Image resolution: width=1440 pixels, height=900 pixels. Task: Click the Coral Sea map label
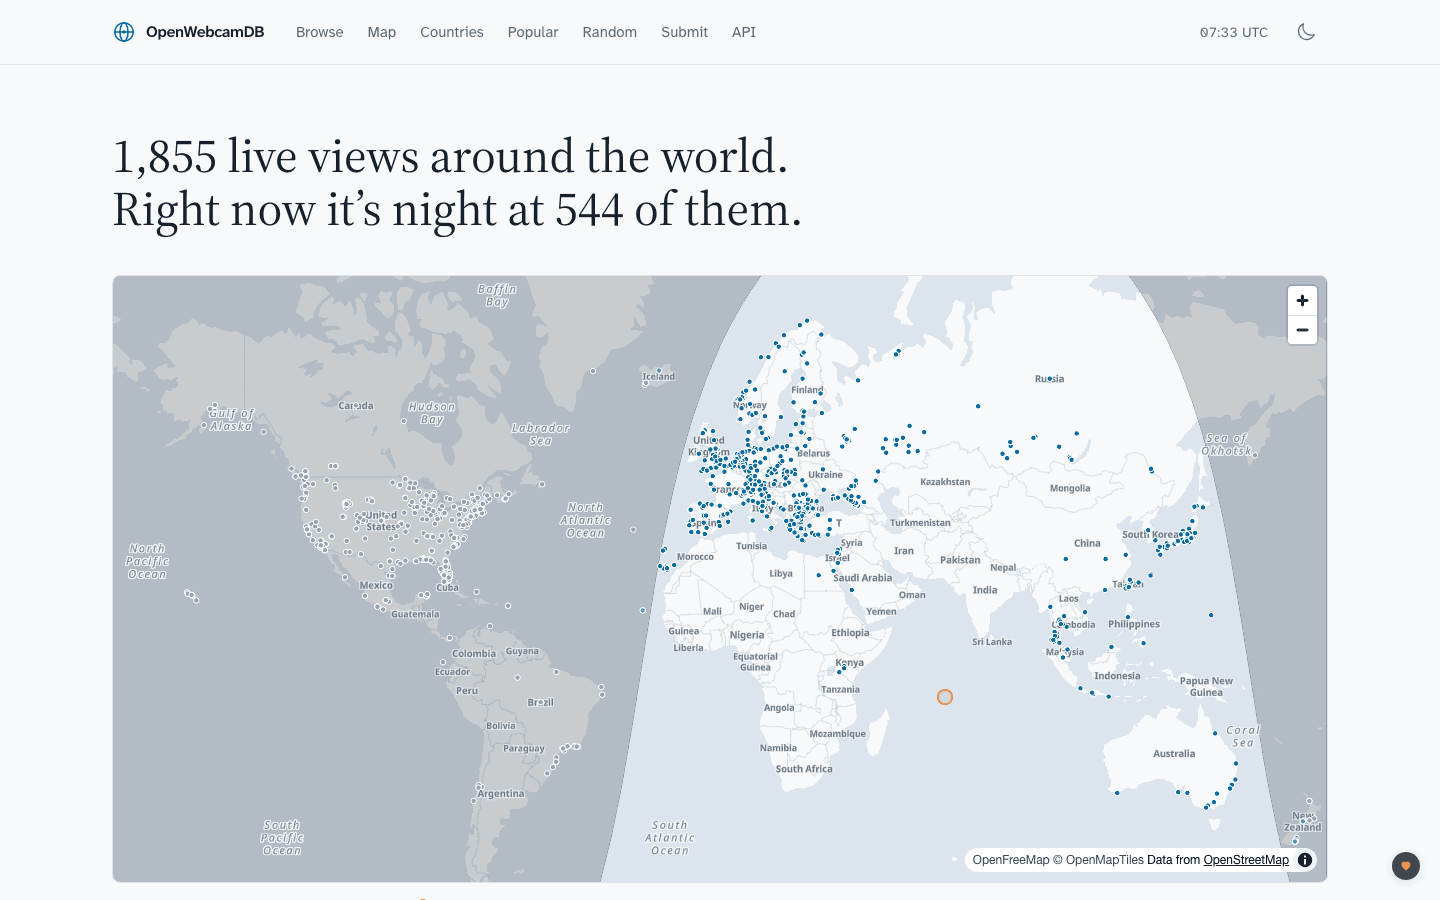click(1243, 736)
